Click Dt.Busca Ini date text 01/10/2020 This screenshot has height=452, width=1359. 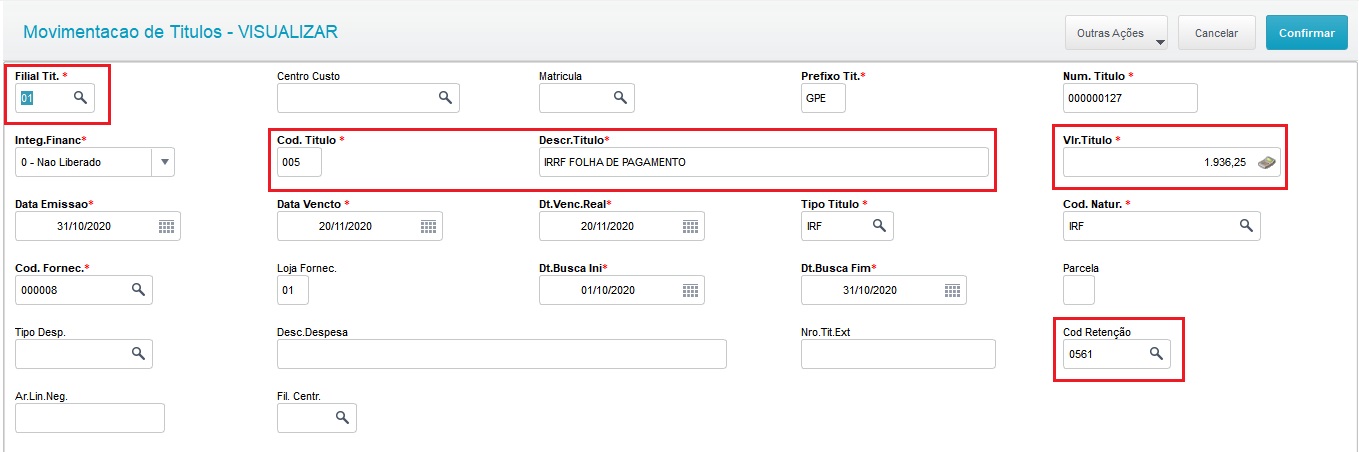(x=607, y=291)
